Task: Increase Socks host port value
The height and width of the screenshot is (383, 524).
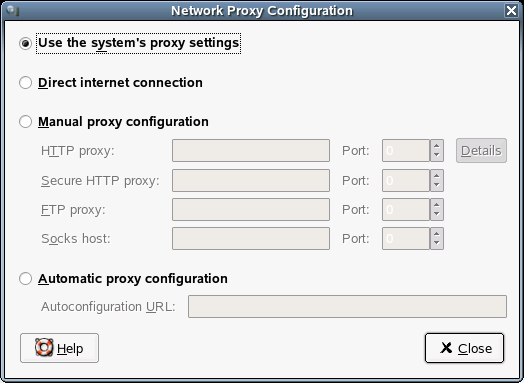Action: (x=436, y=233)
